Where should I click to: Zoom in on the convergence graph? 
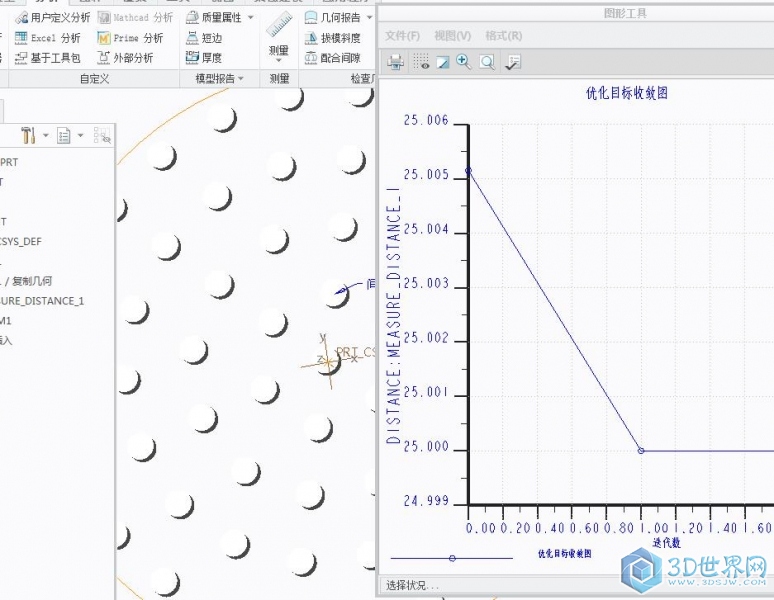pos(464,62)
